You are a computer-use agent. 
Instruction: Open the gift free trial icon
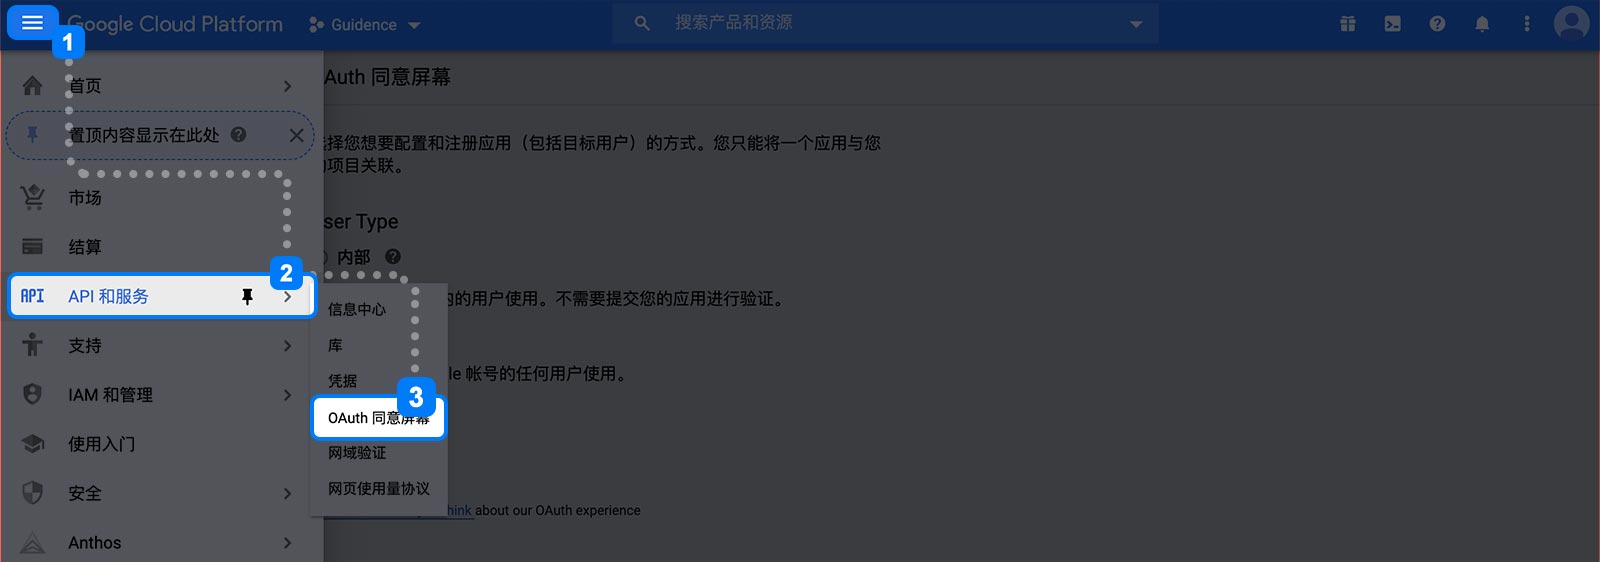pyautogui.click(x=1348, y=24)
